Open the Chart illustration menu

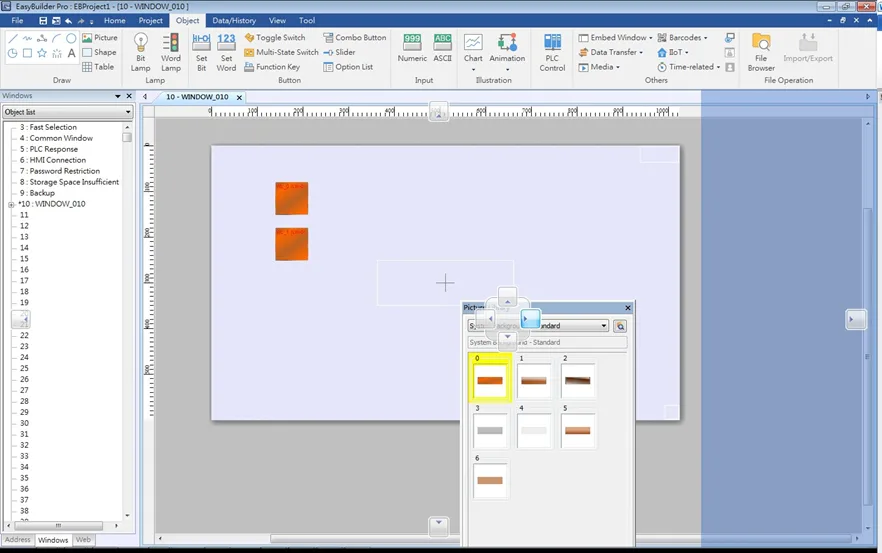[x=473, y=52]
